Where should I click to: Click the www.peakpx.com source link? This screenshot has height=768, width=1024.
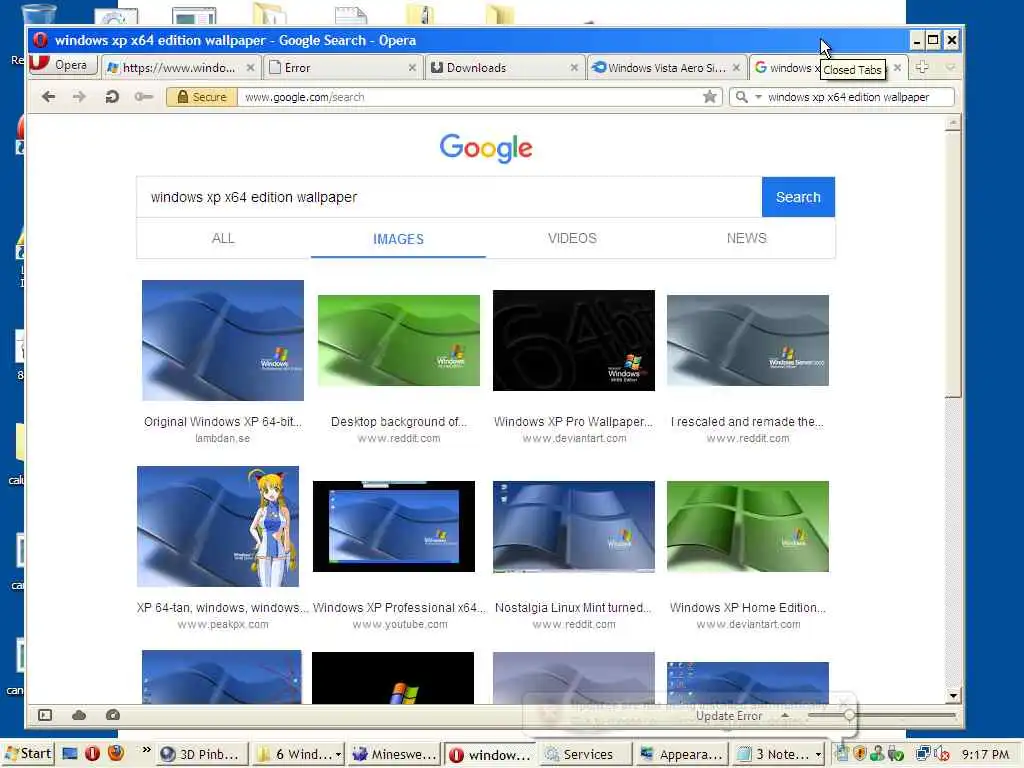[223, 624]
